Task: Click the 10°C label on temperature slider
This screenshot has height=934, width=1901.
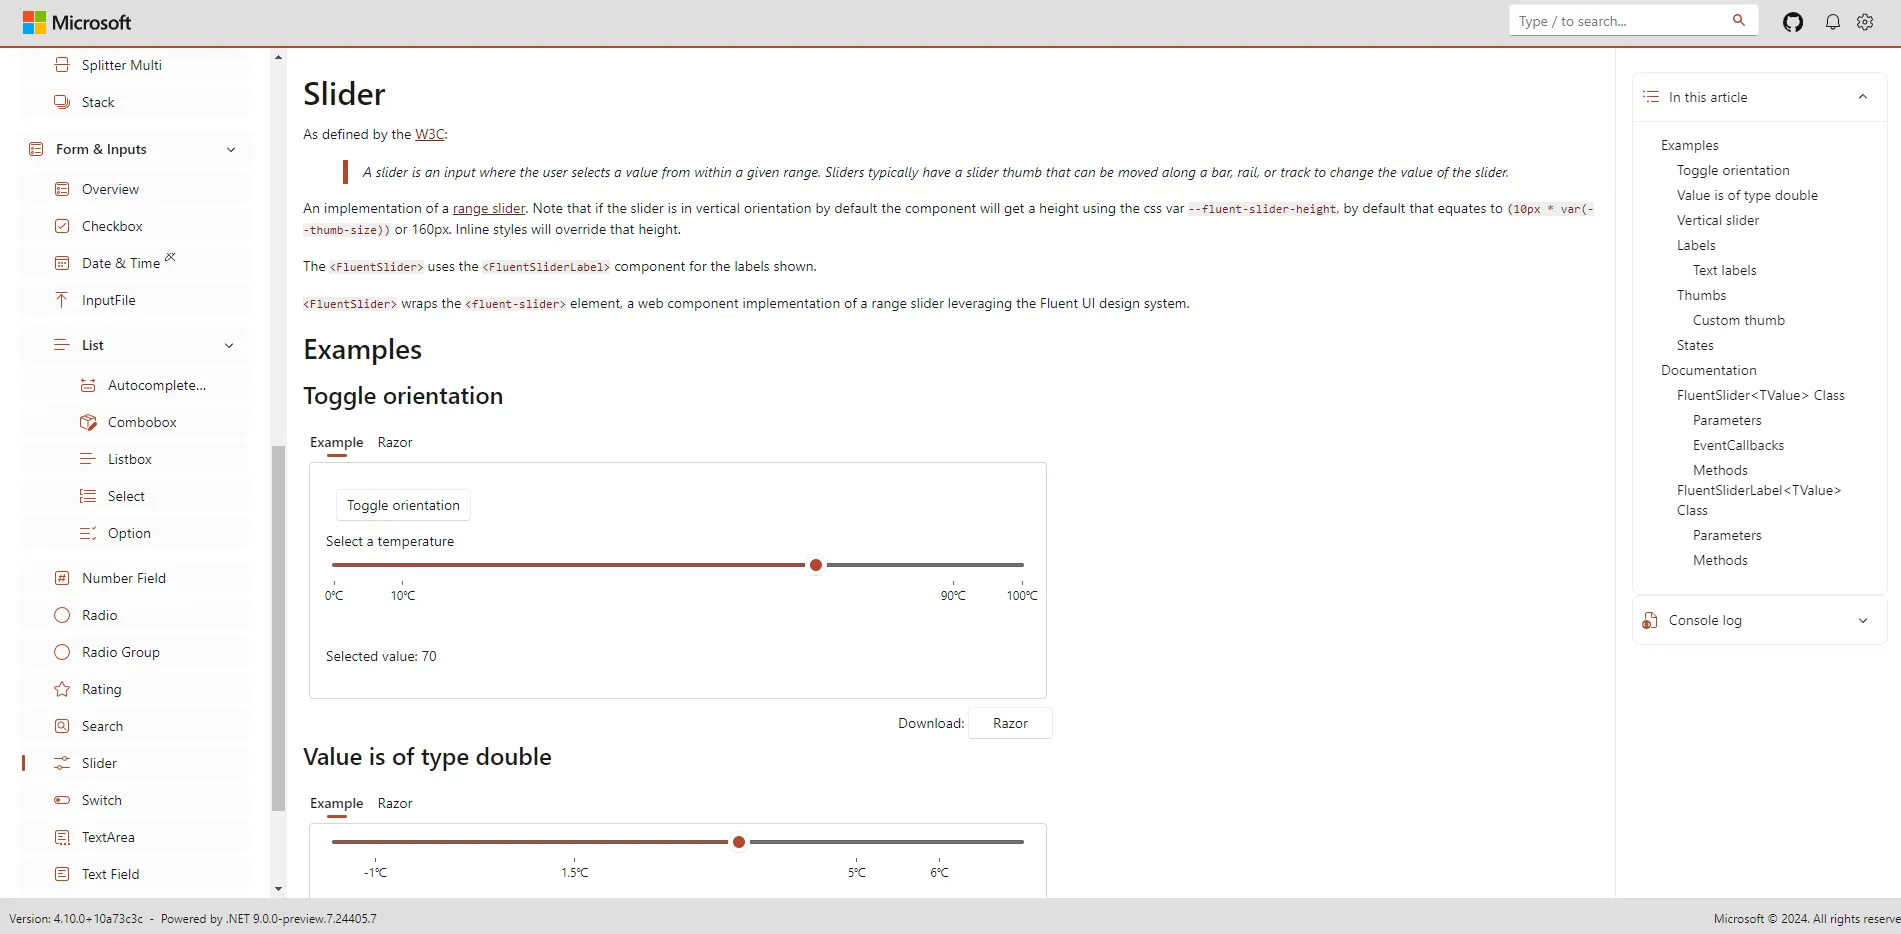Action: 403,595
